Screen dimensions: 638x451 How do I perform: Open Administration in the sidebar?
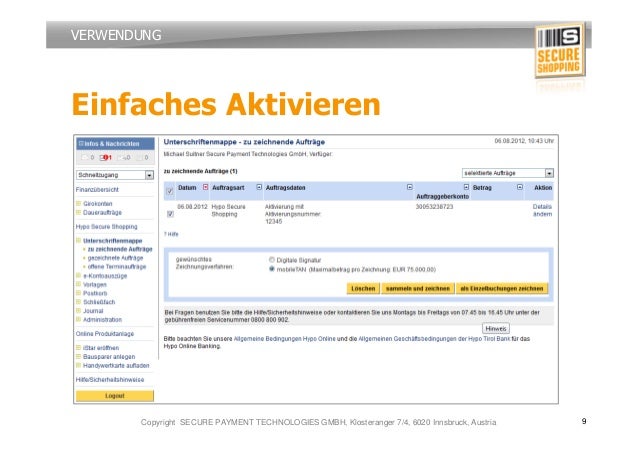point(103,320)
